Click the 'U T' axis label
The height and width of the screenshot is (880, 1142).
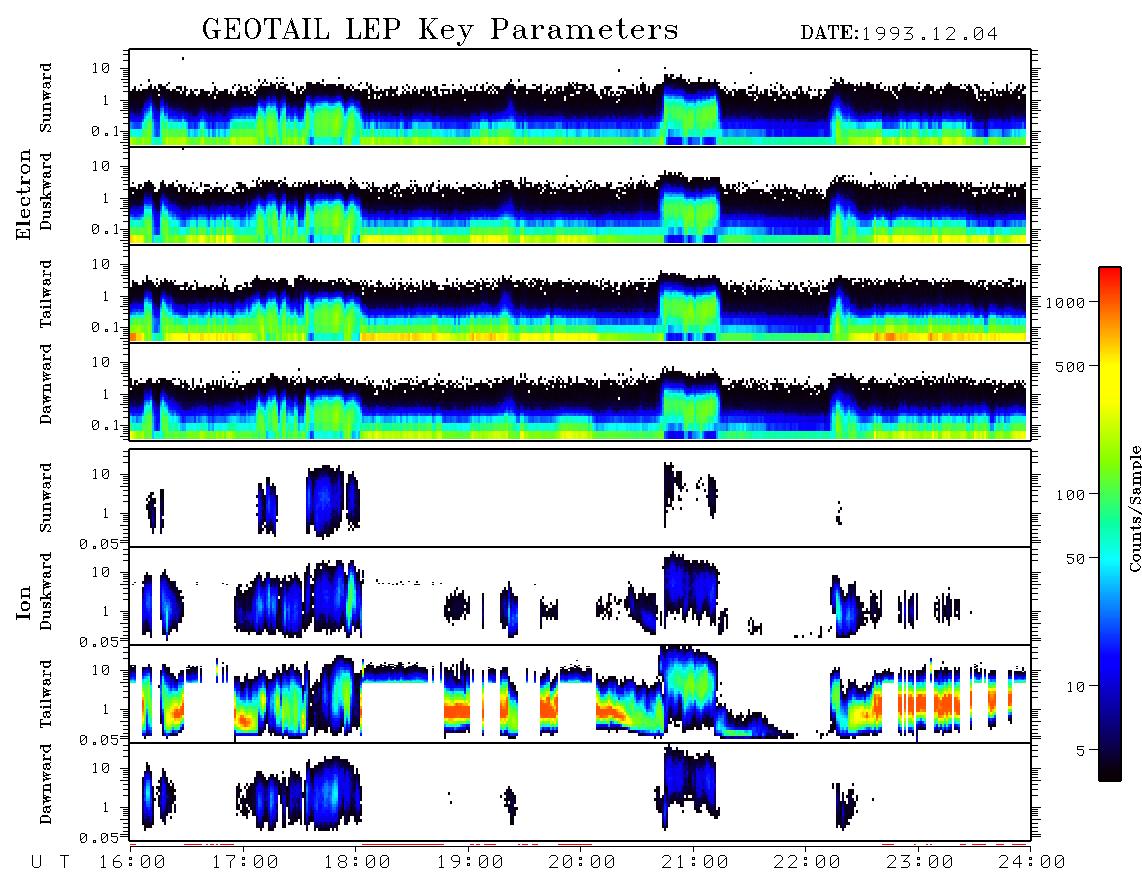(51, 863)
